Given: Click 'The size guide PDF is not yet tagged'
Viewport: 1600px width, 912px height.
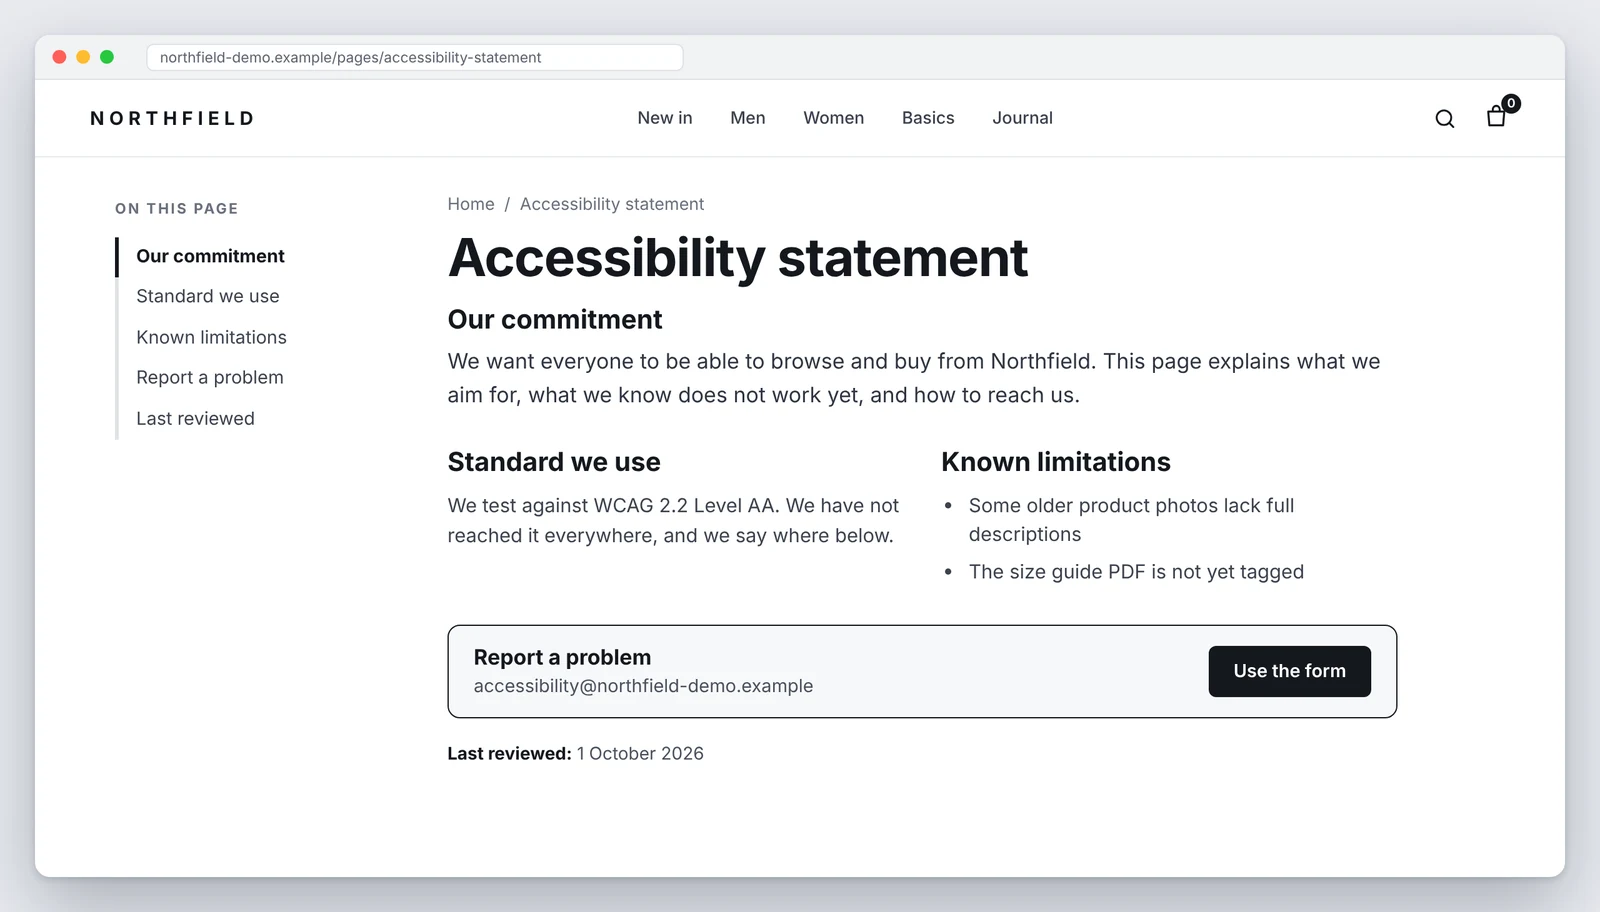Looking at the screenshot, I should click(x=1136, y=572).
